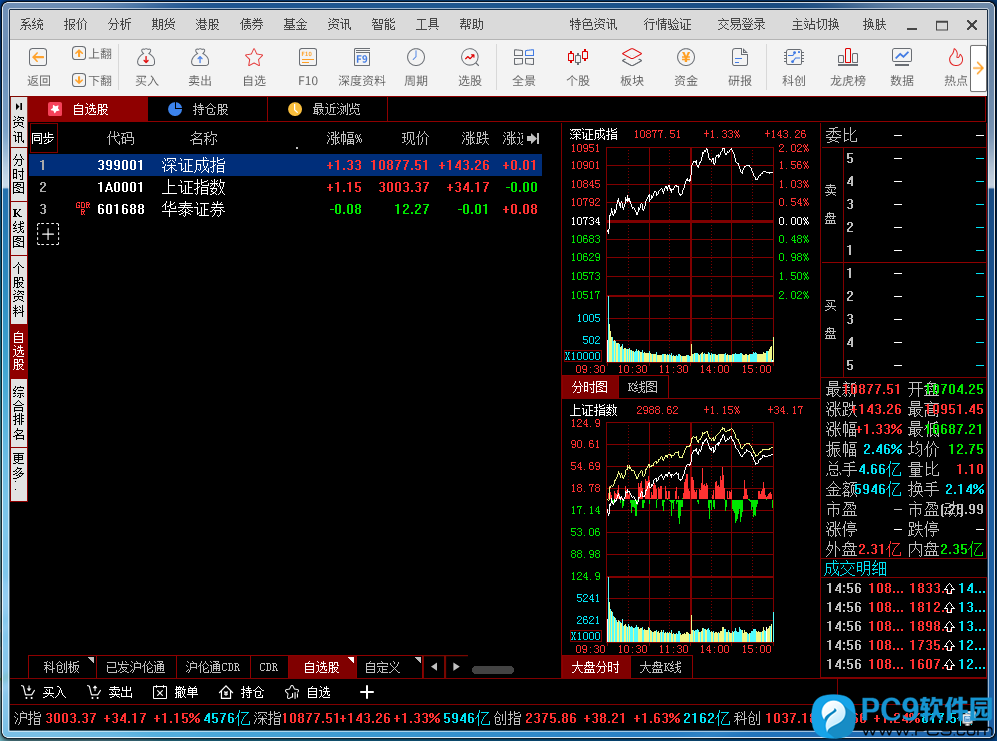Viewport: 997px width, 741px height.
Task: Open the 个股资料 sidebar tab
Action: pyautogui.click(x=18, y=289)
